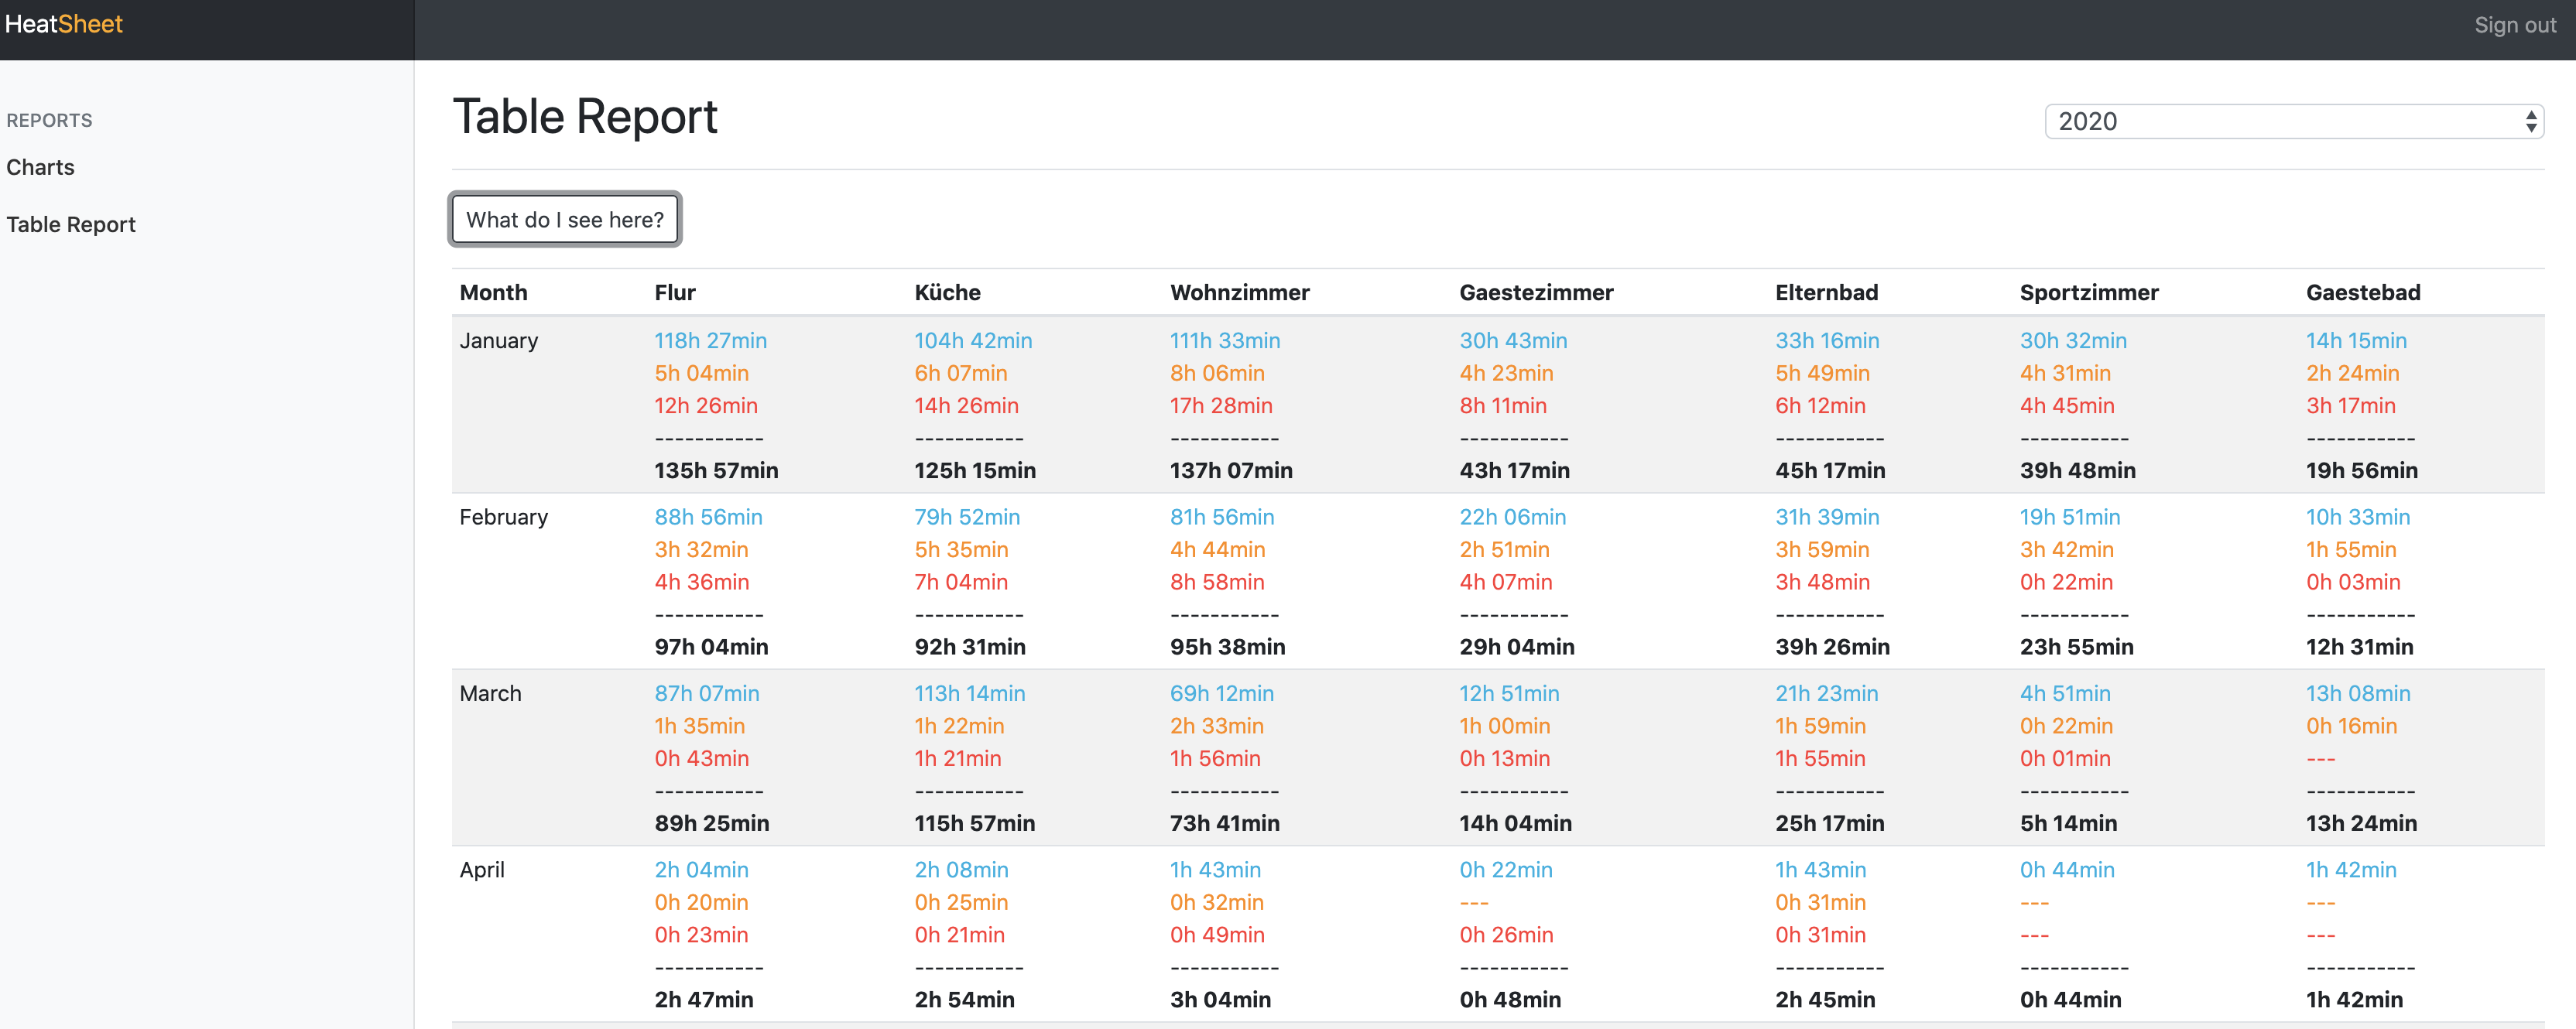Click the Gaestebad column header
The image size is (2576, 1029).
pyautogui.click(x=2363, y=292)
